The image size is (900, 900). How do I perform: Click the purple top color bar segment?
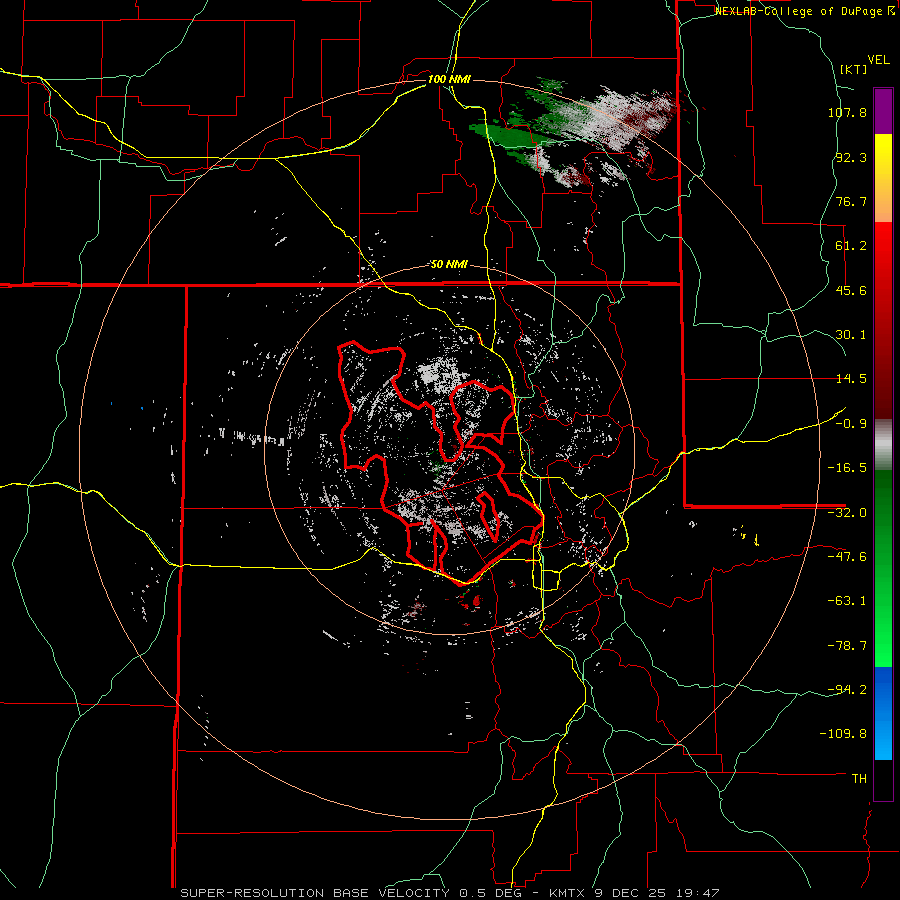pos(883,111)
